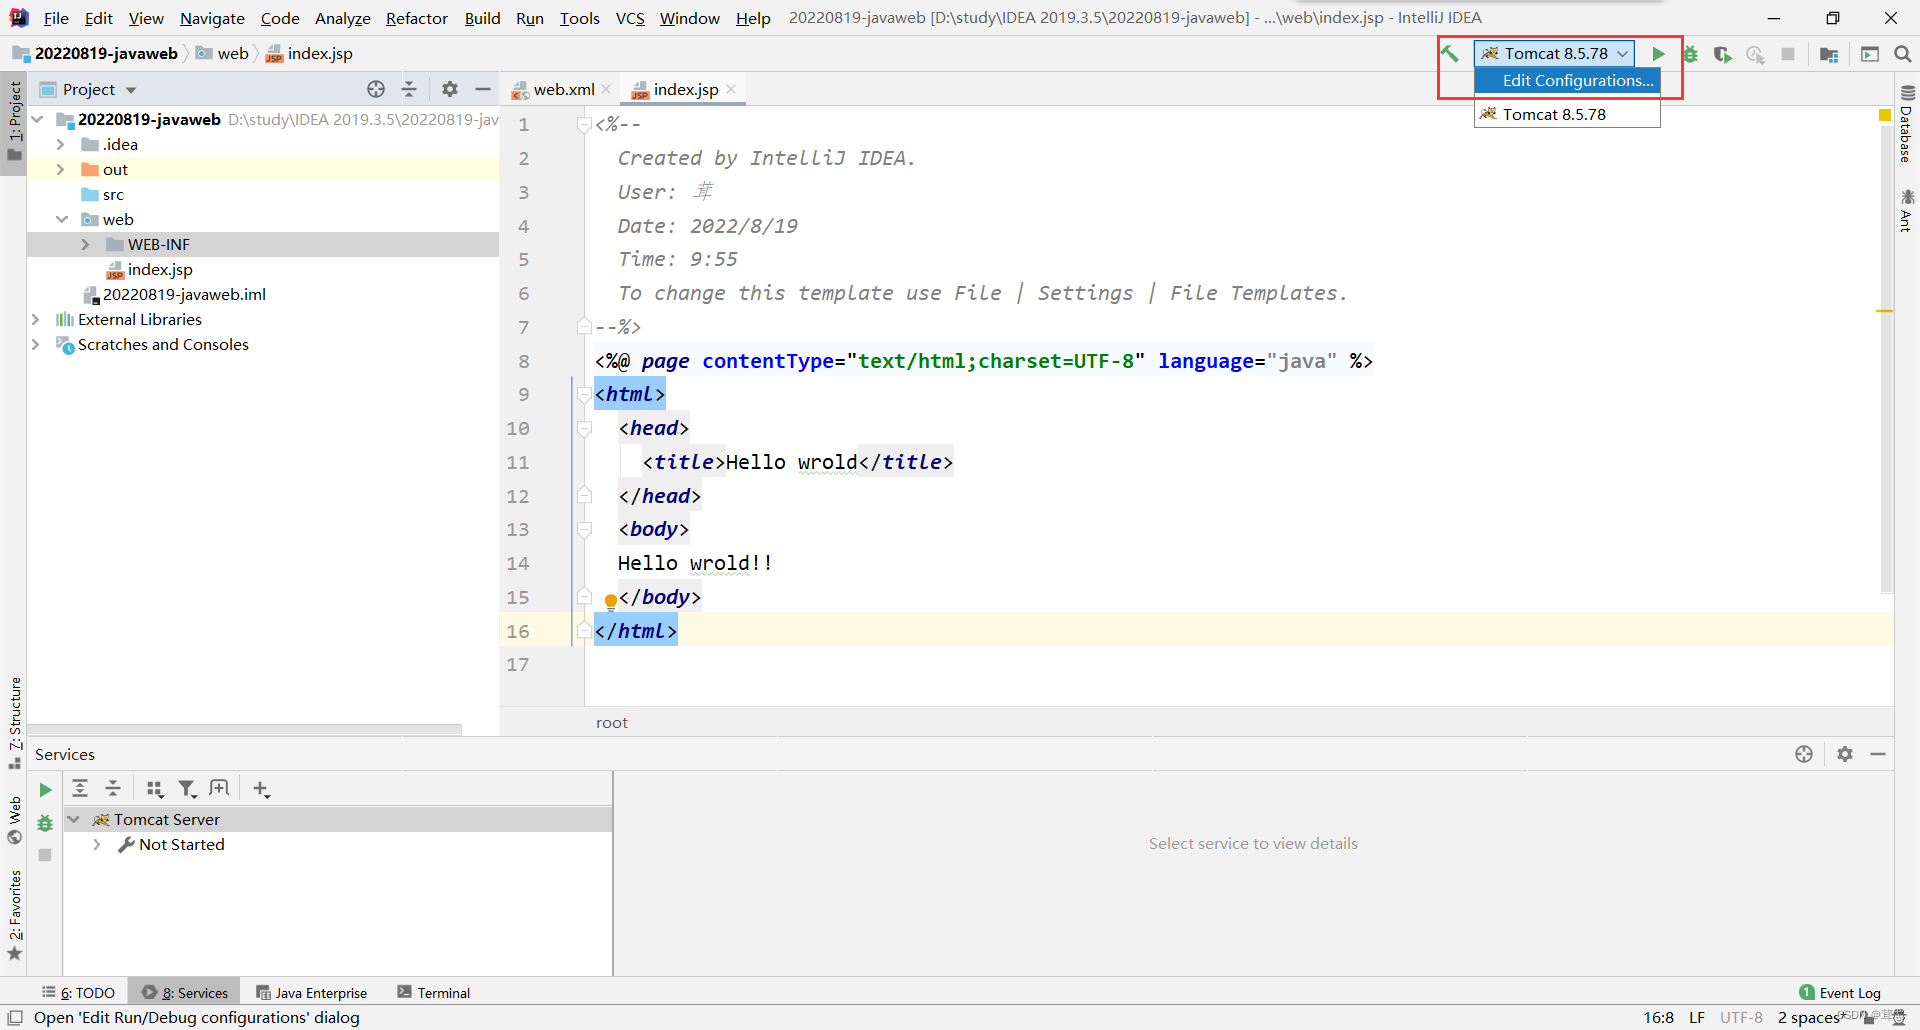Open Java Enterprise tool window
The width and height of the screenshot is (1920, 1030).
pos(311,992)
